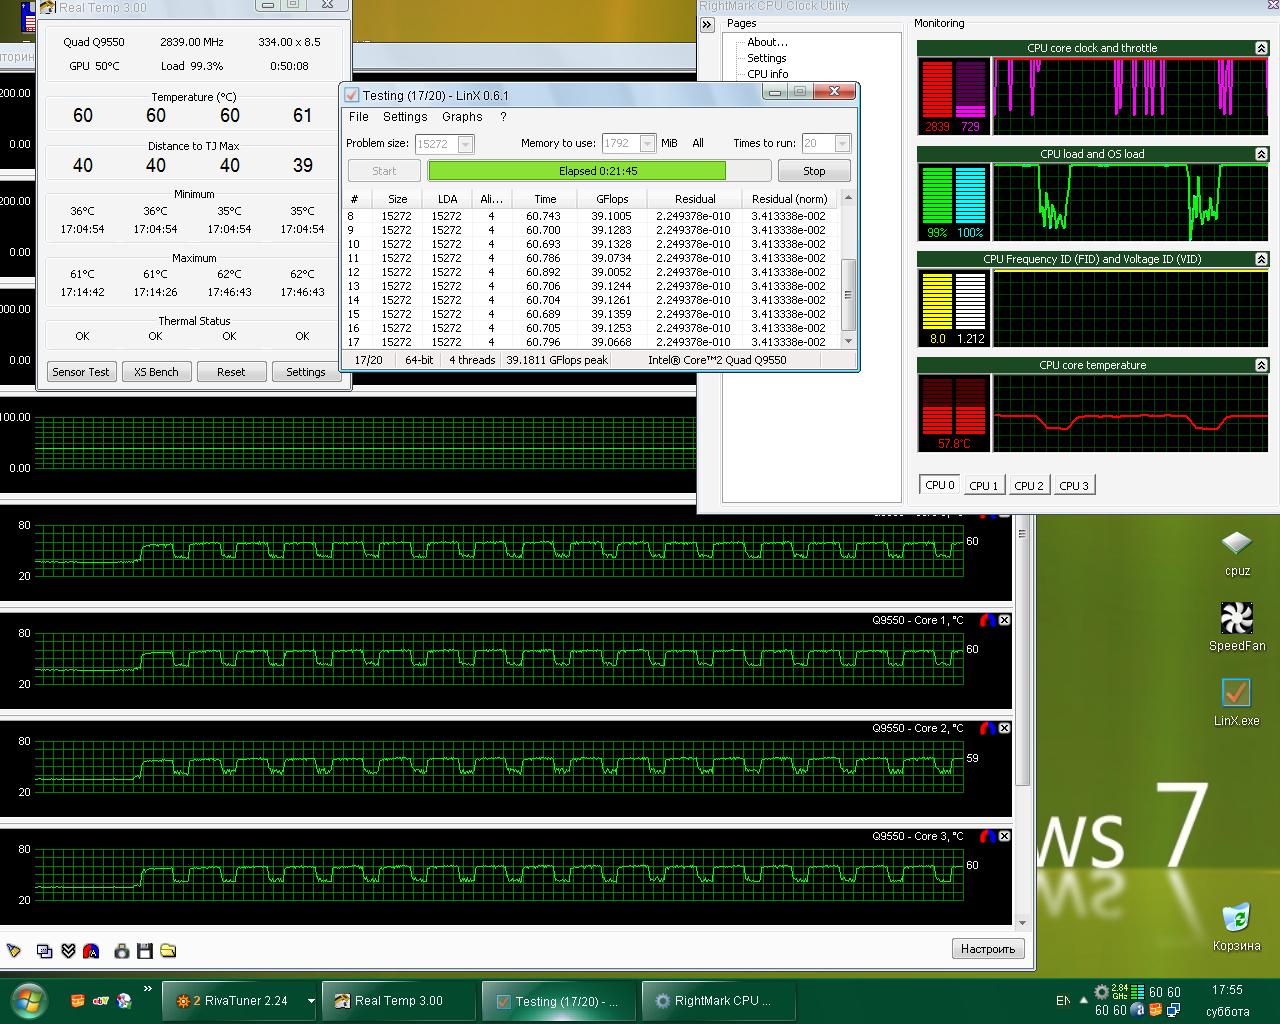Viewport: 1280px width, 1024px height.
Task: Click the magnet icon on Core 2 graph
Action: point(987,728)
